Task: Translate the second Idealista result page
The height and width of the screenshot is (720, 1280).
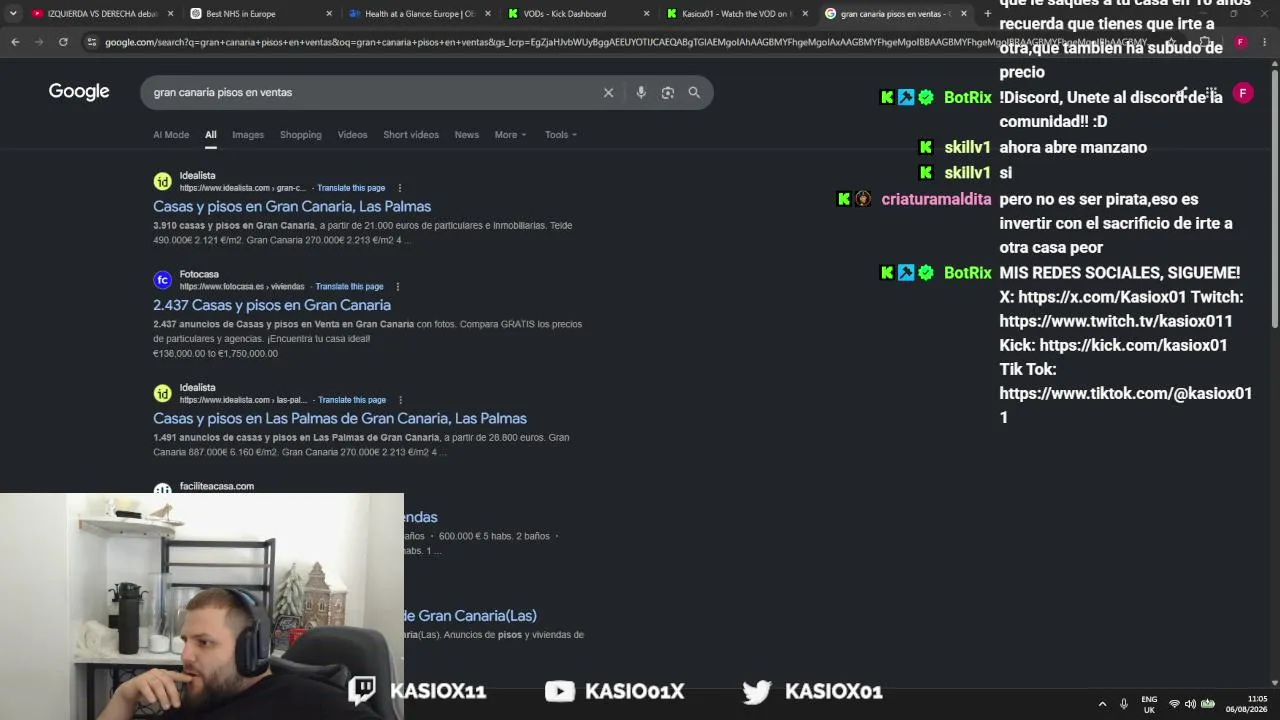Action: tap(352, 400)
